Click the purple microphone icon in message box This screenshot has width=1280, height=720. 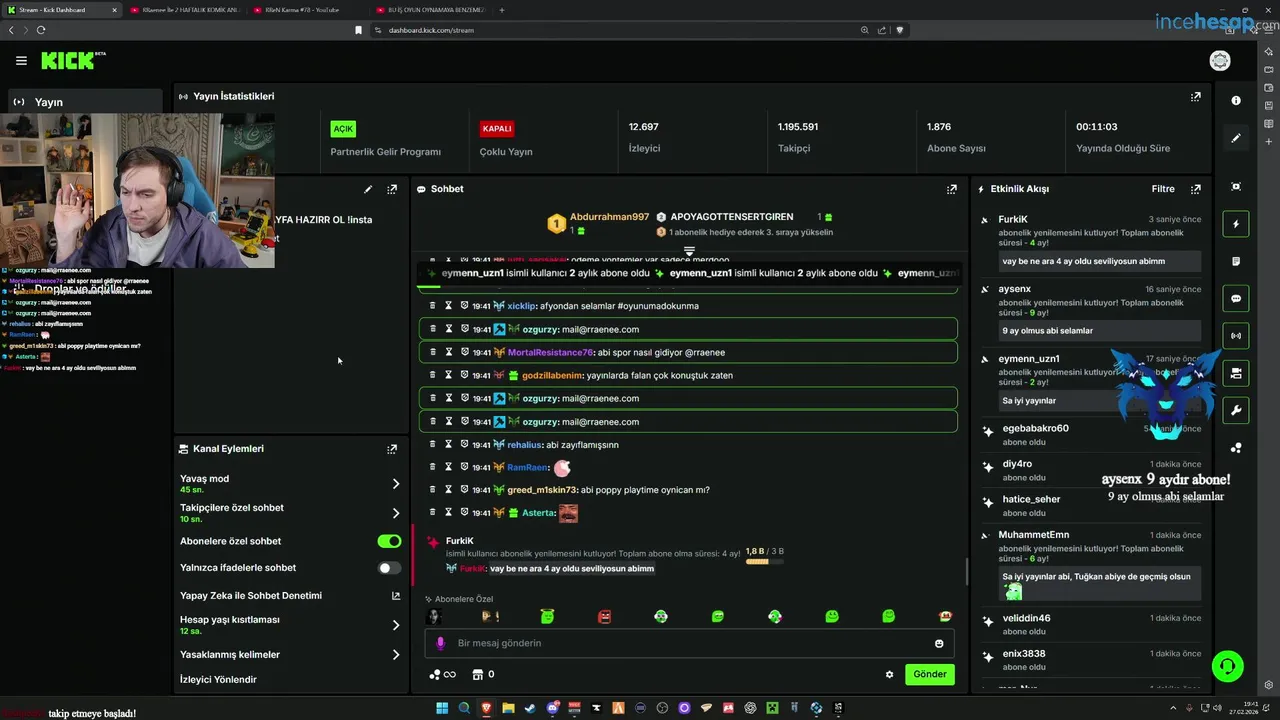pyautogui.click(x=440, y=643)
